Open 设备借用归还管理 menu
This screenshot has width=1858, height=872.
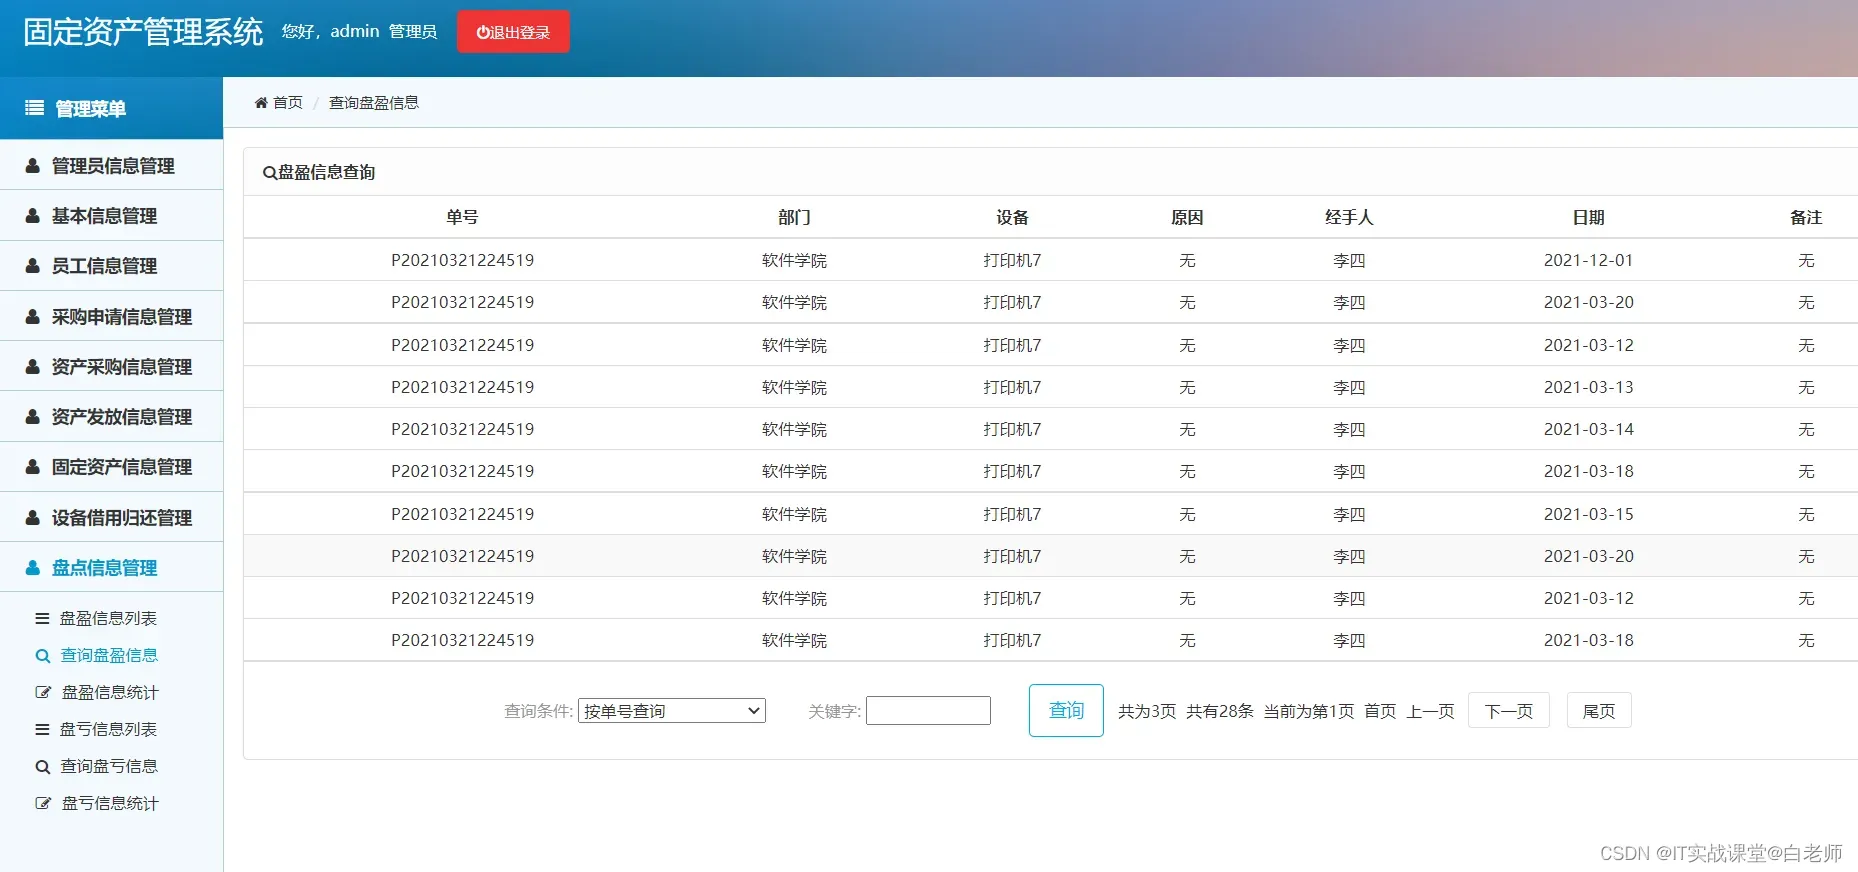[111, 518]
